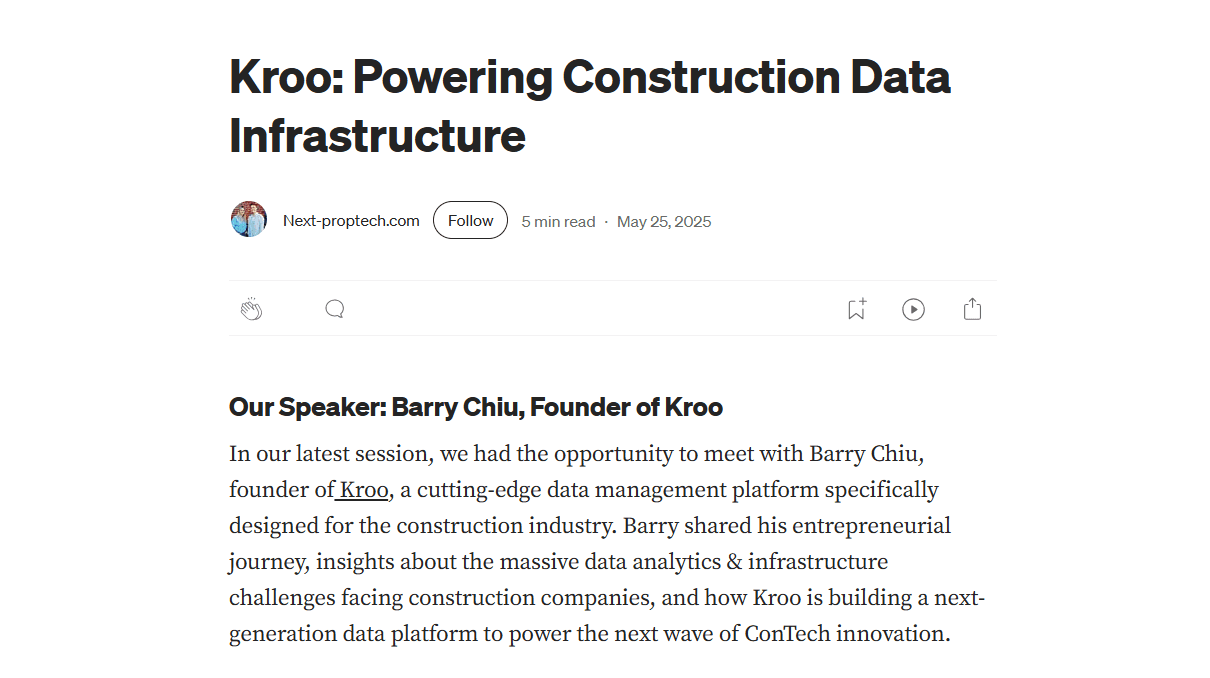Clap for this Kroo article
This screenshot has width=1210, height=678.
[x=251, y=309]
